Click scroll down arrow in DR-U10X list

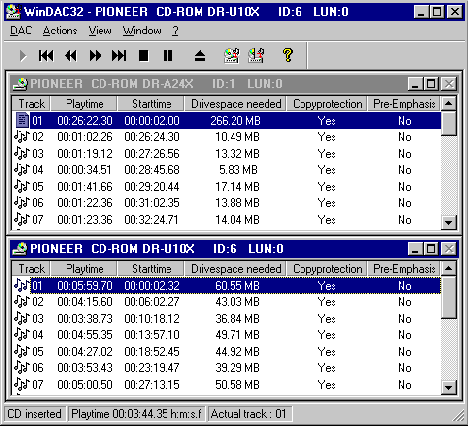pyautogui.click(x=449, y=387)
